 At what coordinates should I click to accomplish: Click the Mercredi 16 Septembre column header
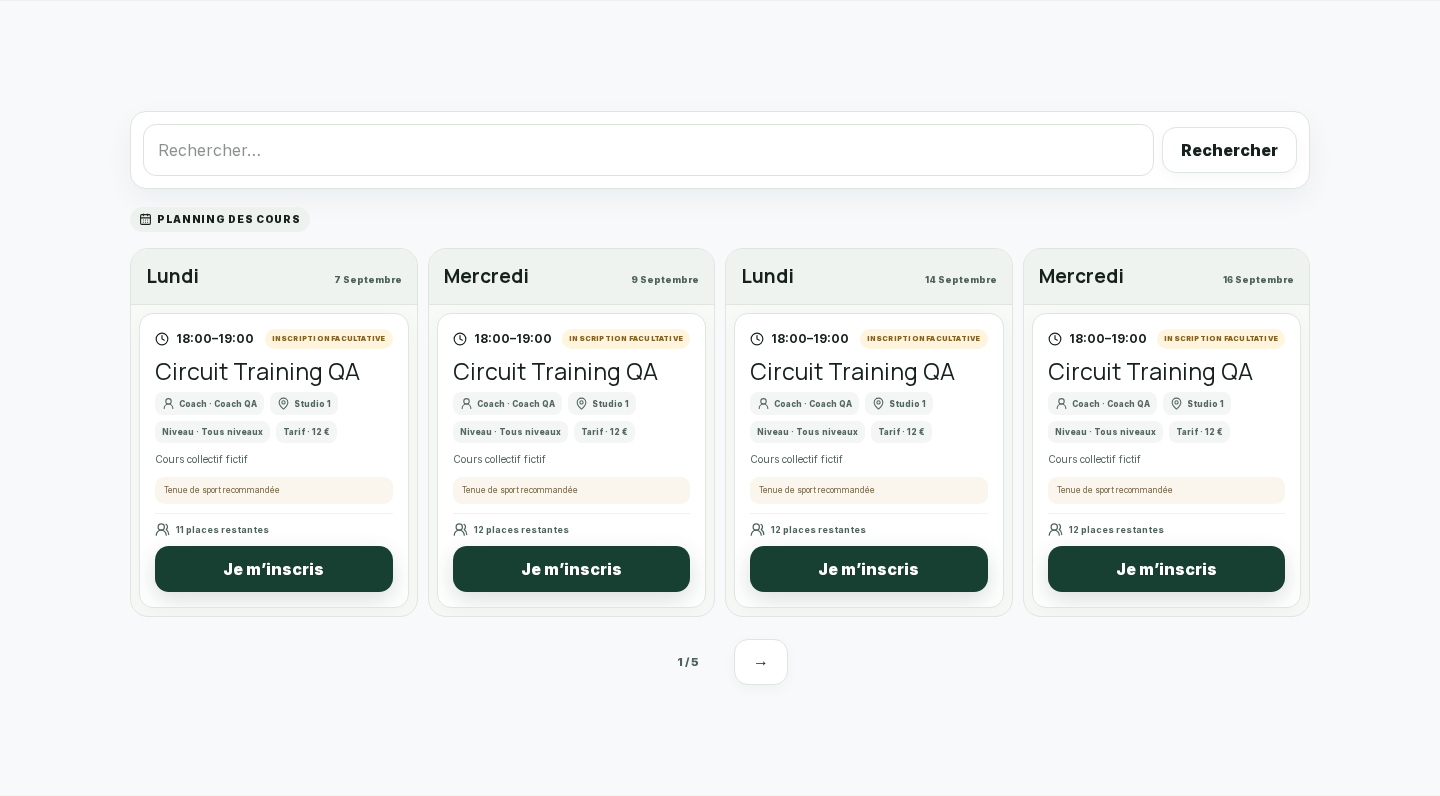[1166, 277]
